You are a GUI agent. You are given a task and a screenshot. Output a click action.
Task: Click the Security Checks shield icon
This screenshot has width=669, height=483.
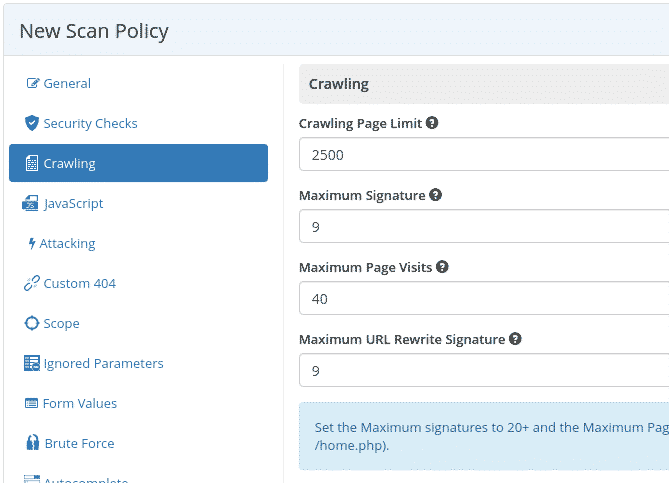pos(32,124)
